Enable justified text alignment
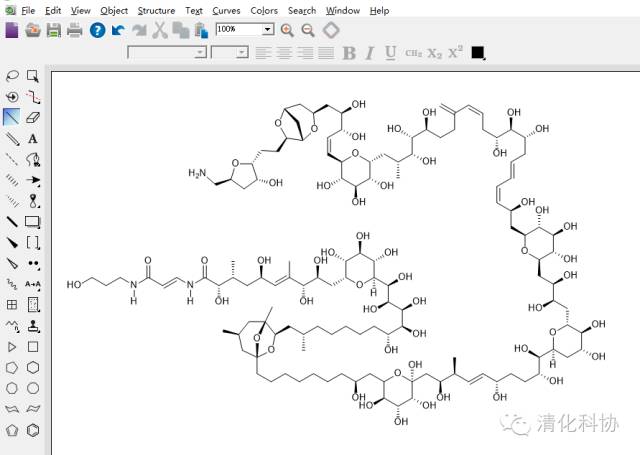 click(326, 53)
